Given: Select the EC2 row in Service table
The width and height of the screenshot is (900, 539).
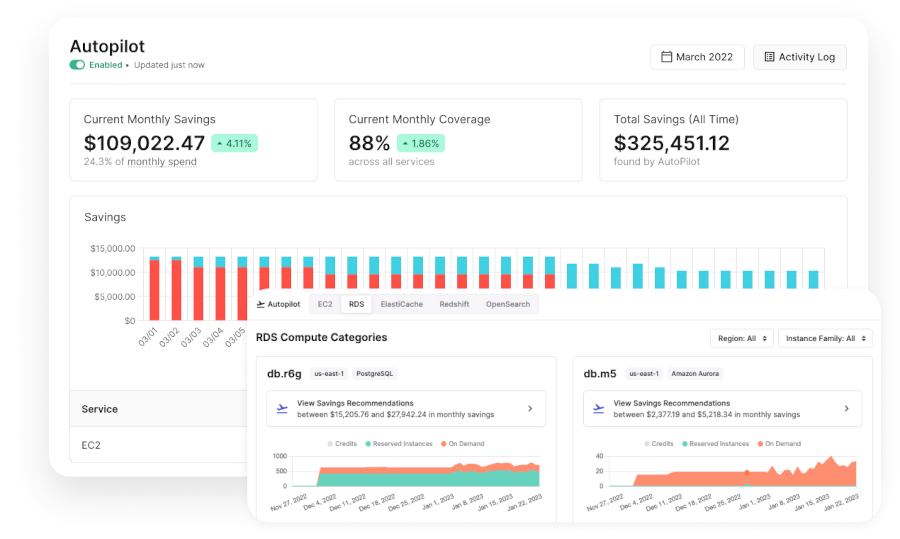Looking at the screenshot, I should [x=158, y=445].
